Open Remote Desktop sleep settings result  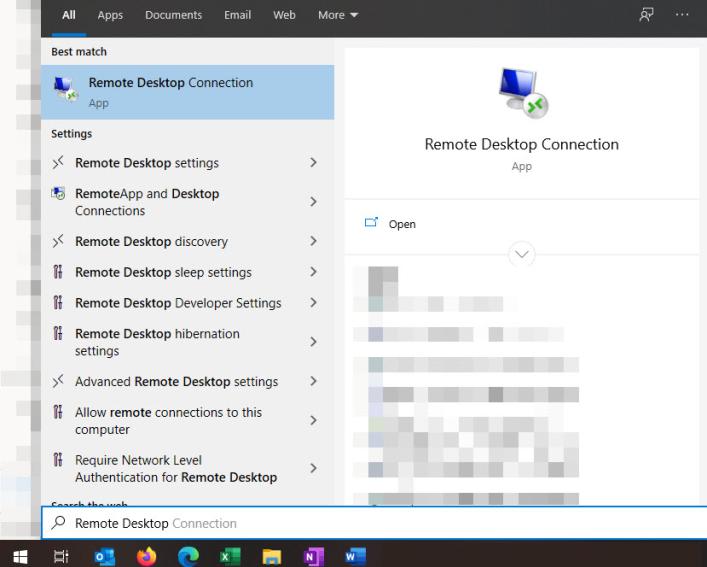click(187, 272)
